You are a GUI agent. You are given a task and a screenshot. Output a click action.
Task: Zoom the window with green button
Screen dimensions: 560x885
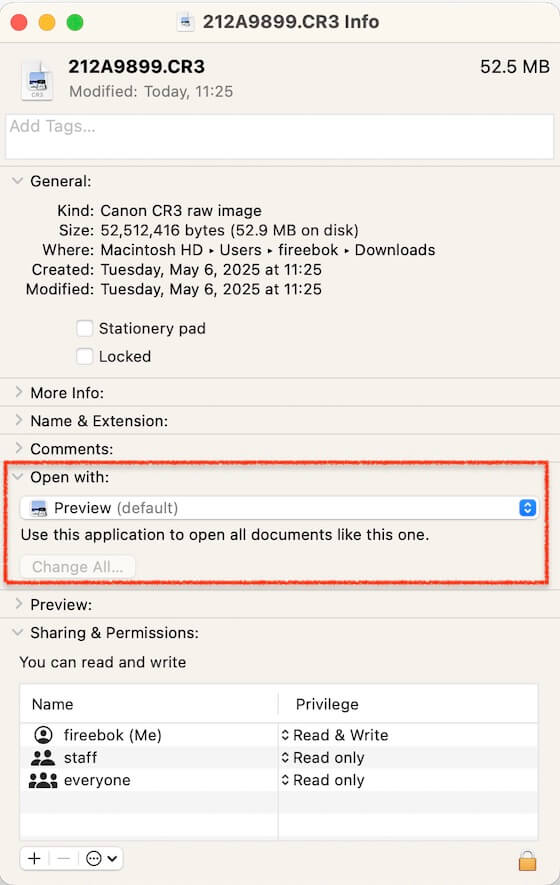click(75, 23)
